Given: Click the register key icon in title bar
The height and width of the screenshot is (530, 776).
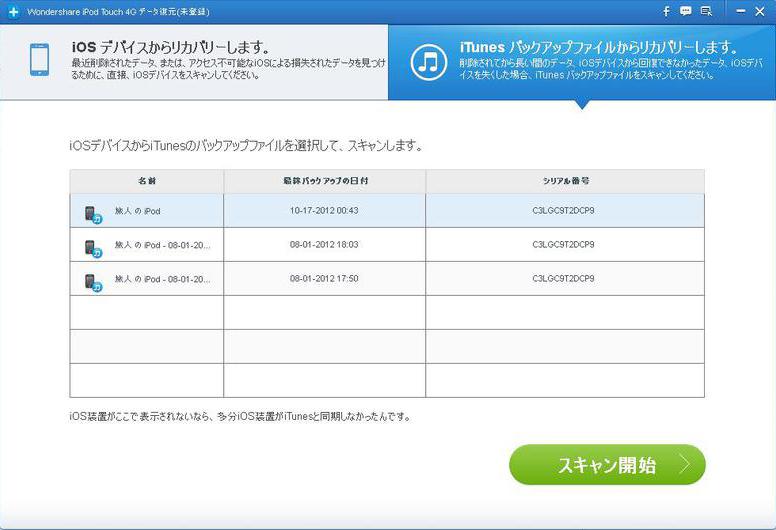Looking at the screenshot, I should [706, 11].
